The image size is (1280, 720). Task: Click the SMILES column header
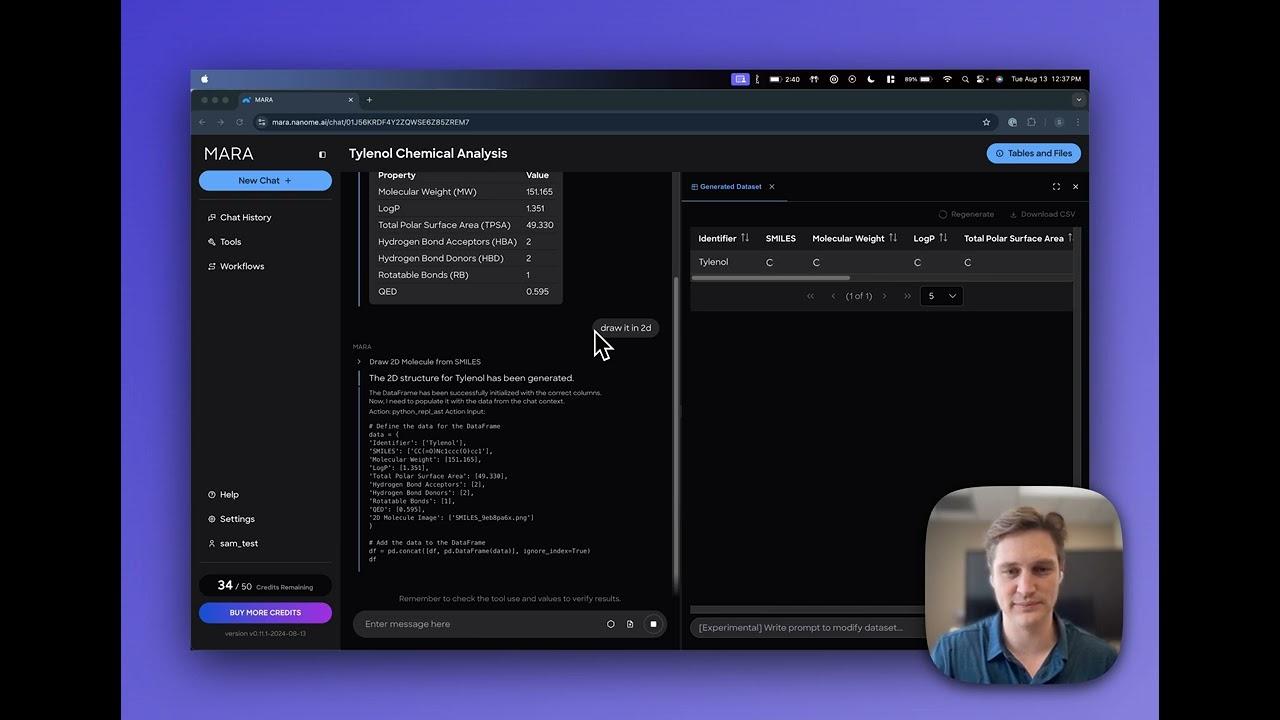pos(781,238)
